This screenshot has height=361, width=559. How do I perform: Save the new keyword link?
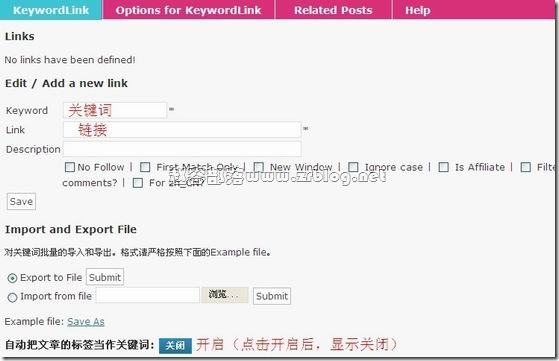point(21,201)
